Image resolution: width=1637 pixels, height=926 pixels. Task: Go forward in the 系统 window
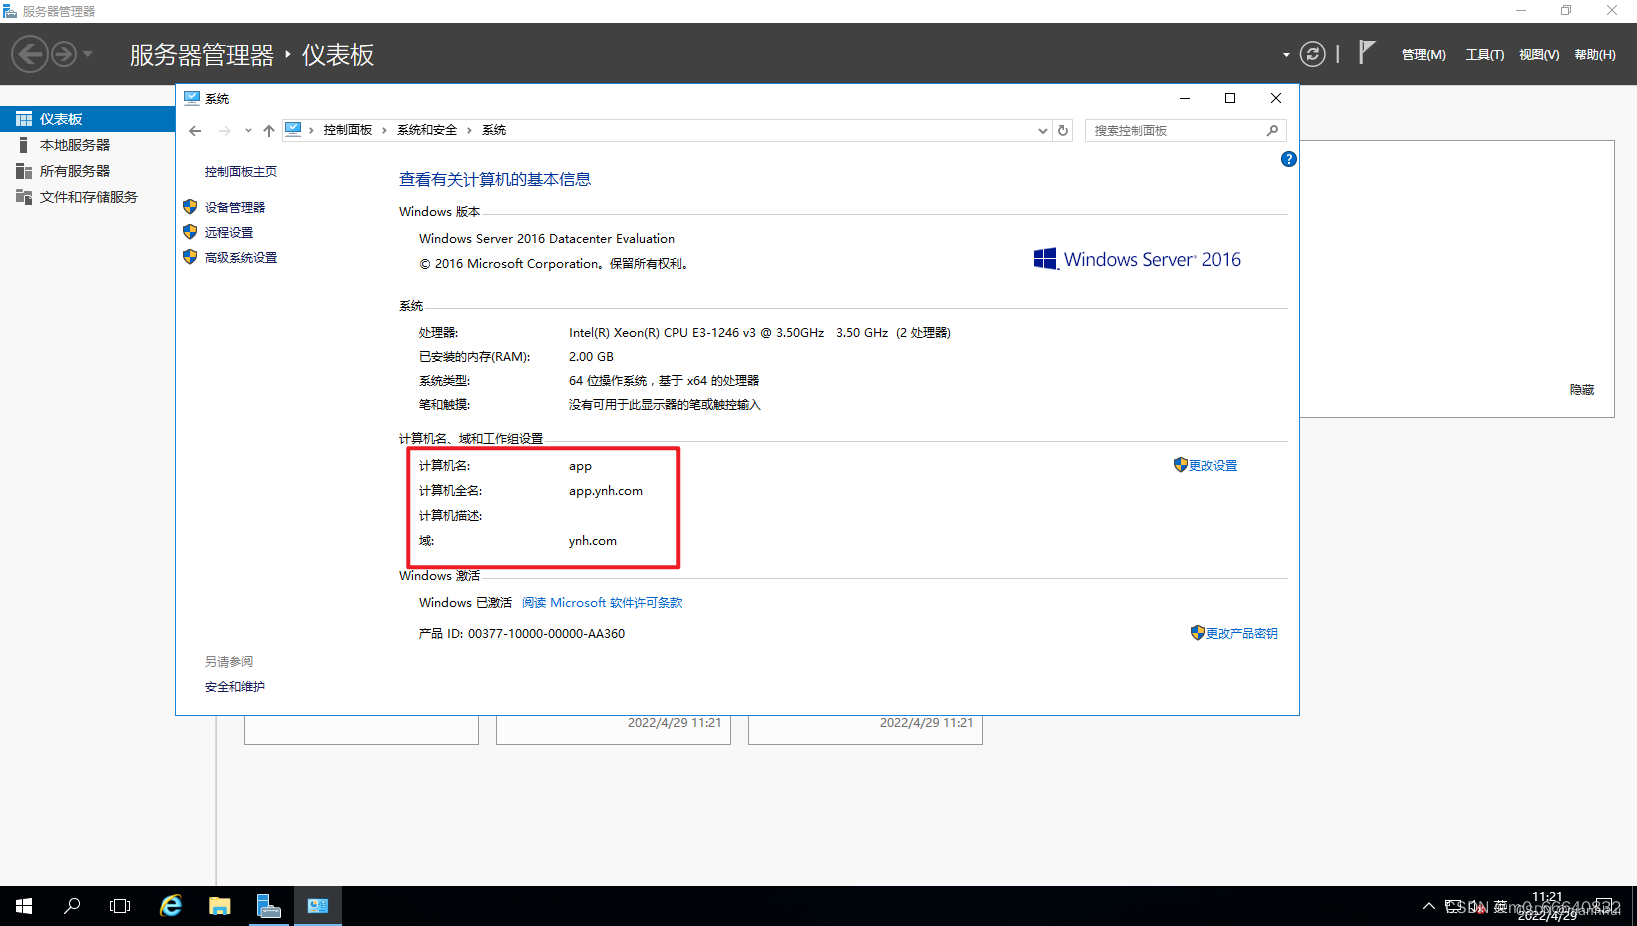tap(224, 131)
